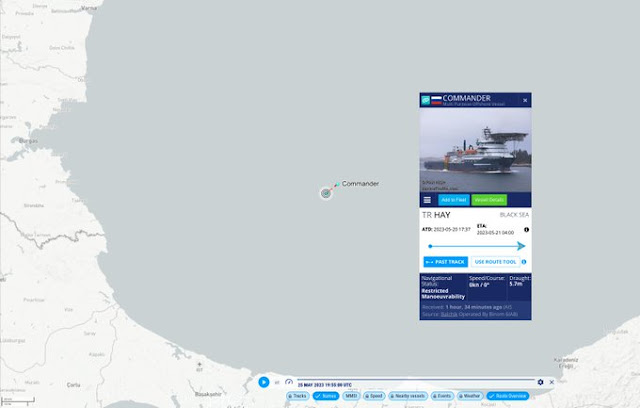Play the vessel track animation

coord(264,382)
